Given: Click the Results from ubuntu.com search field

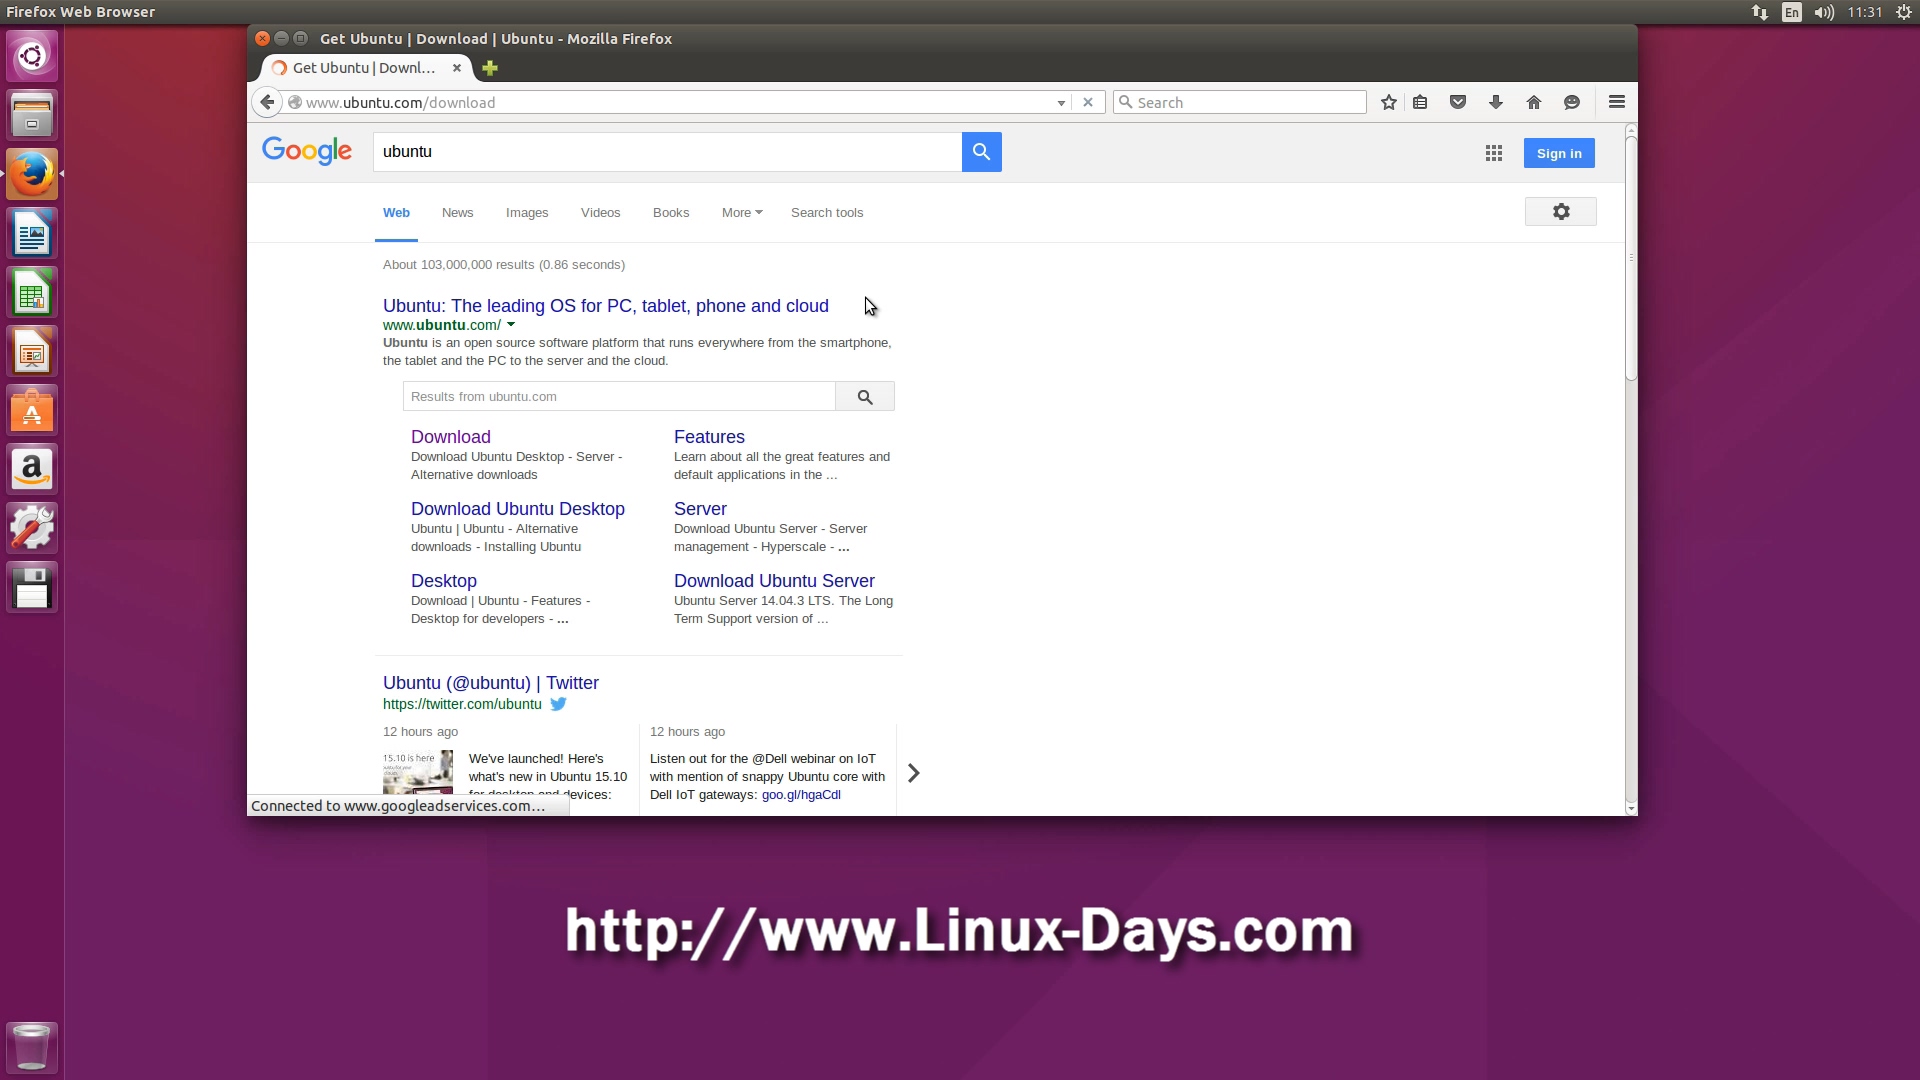Looking at the screenshot, I should tap(619, 397).
